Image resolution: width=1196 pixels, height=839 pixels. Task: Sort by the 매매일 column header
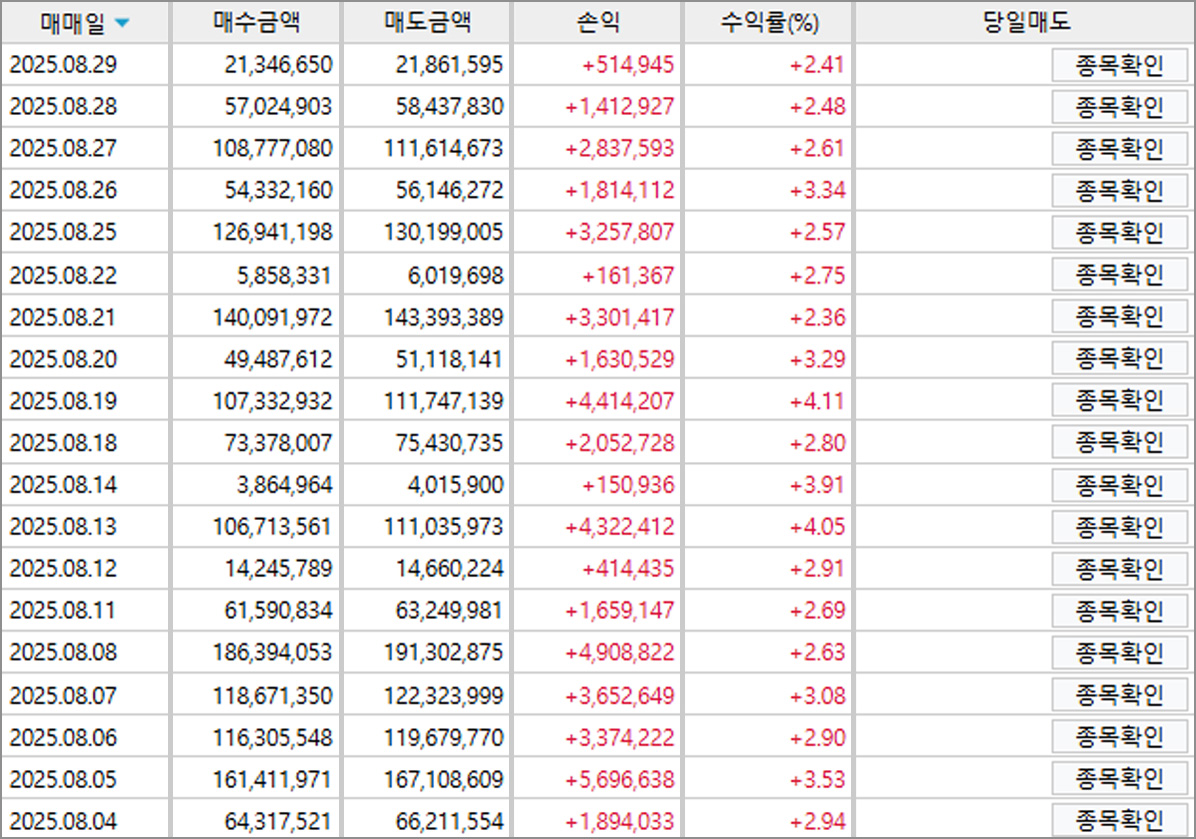(x=85, y=22)
